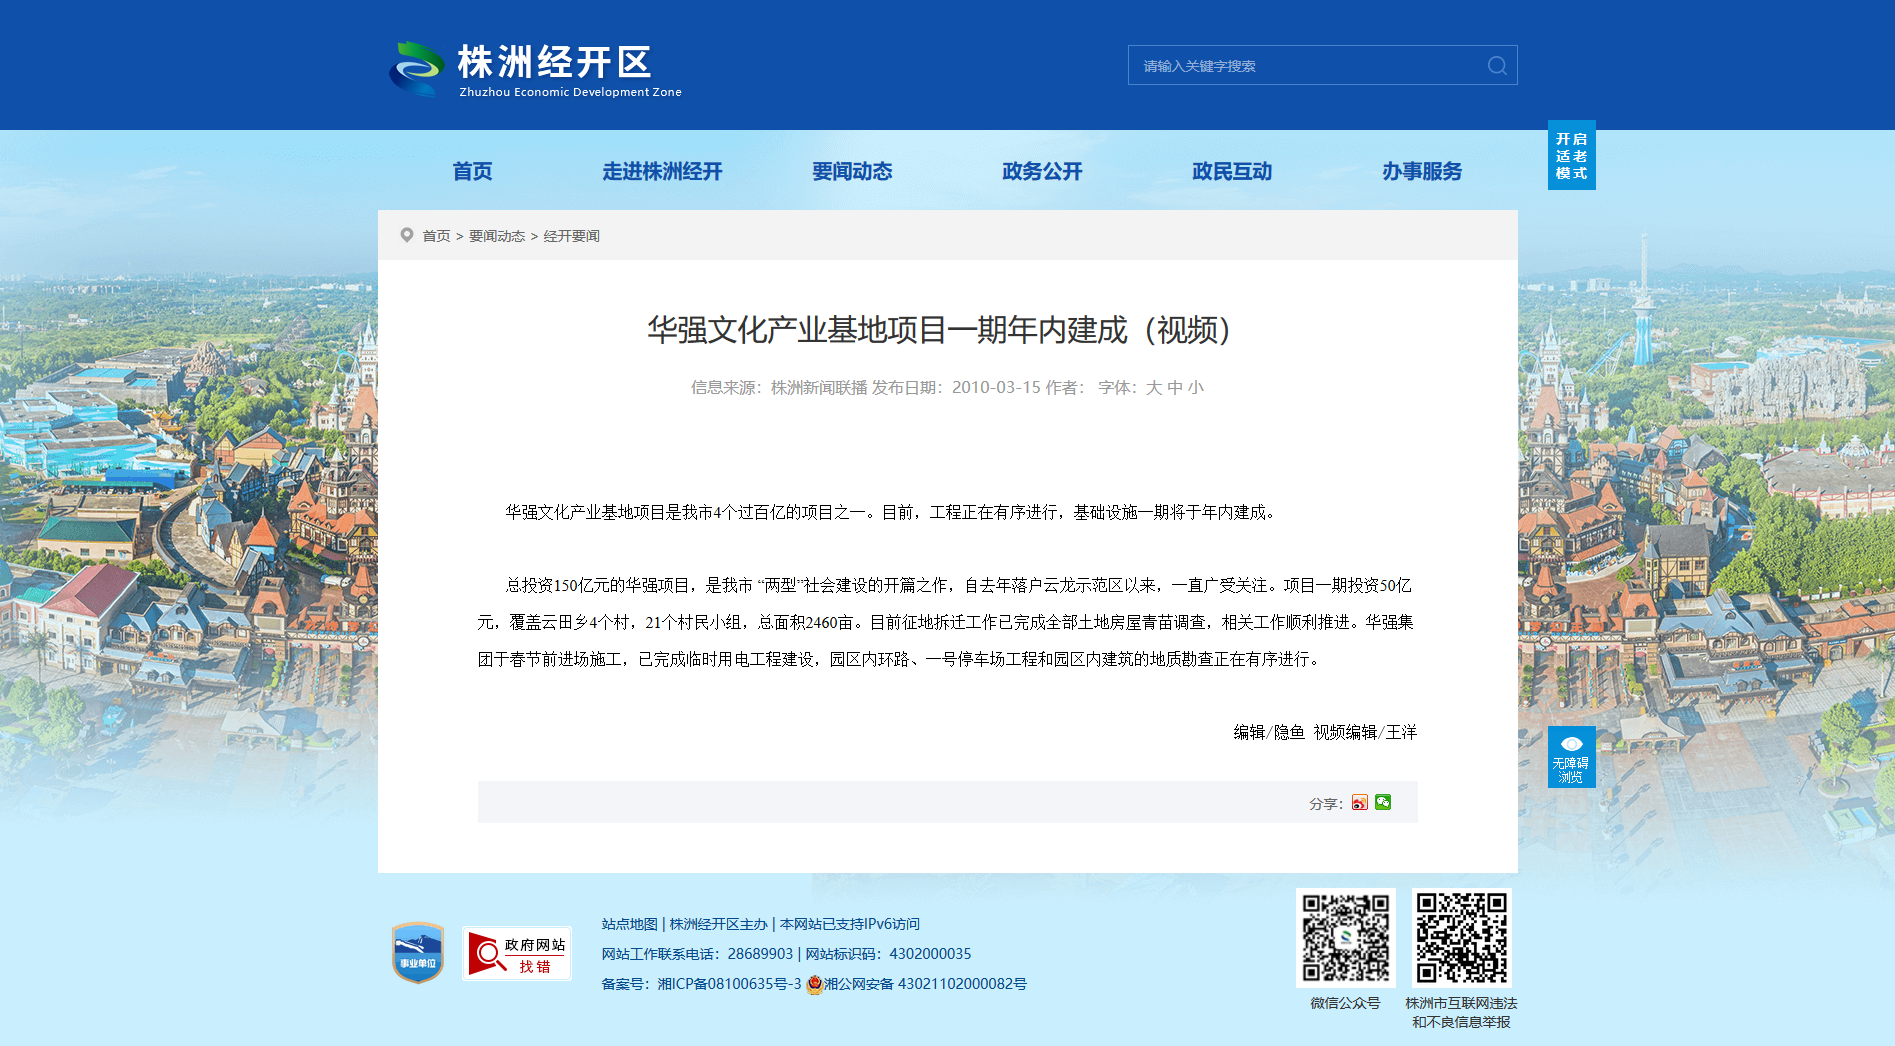
Task: Click the breadcrumb location pin icon
Action: [407, 235]
